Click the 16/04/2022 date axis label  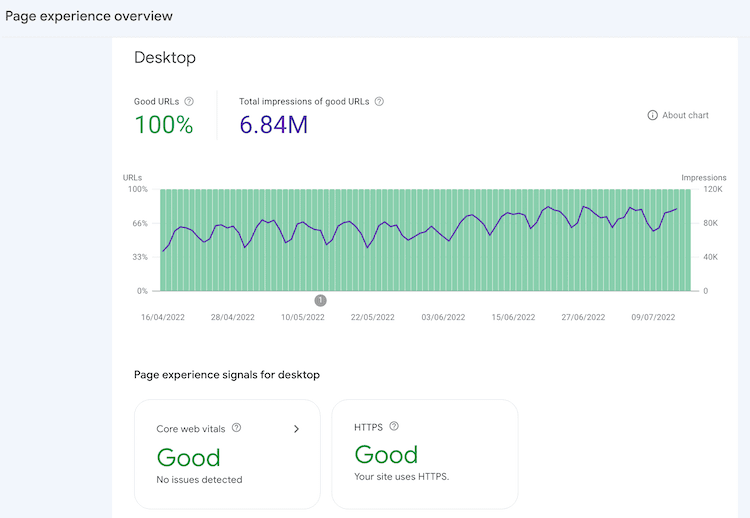pyautogui.click(x=164, y=317)
